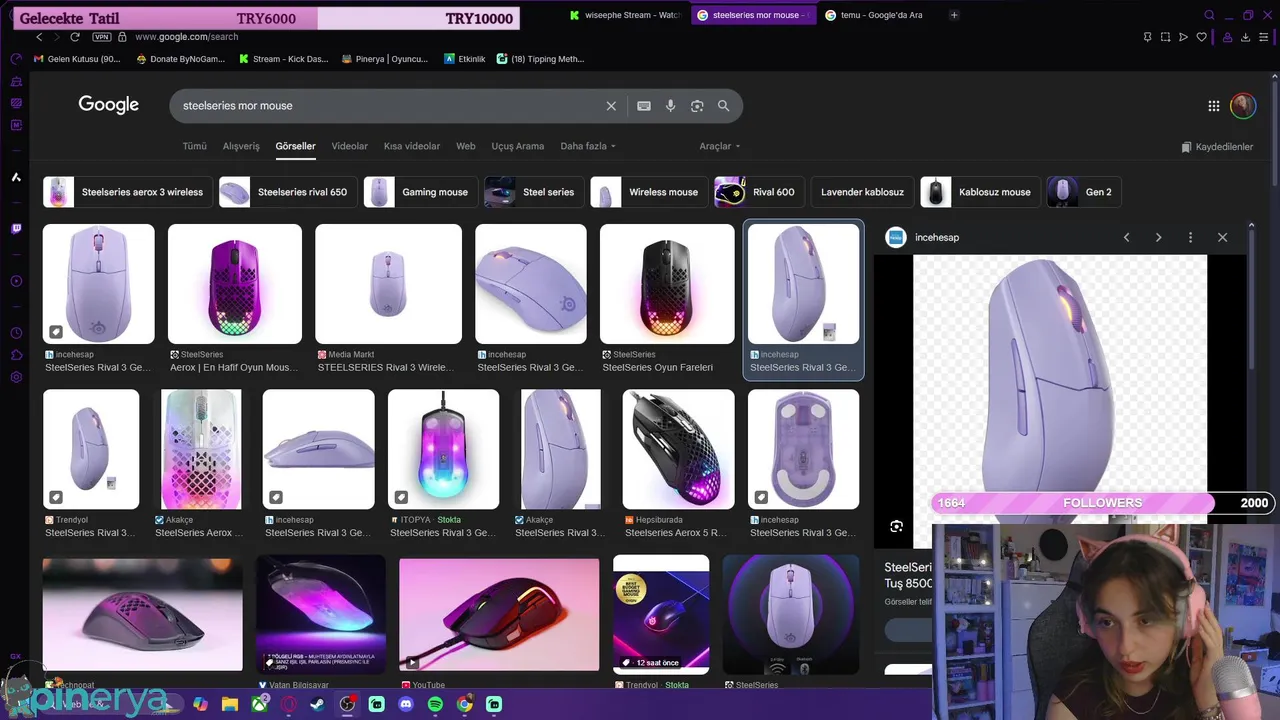Viewport: 1280px width, 720px height.
Task: Show next image in preview panel
Action: [x=1158, y=238]
